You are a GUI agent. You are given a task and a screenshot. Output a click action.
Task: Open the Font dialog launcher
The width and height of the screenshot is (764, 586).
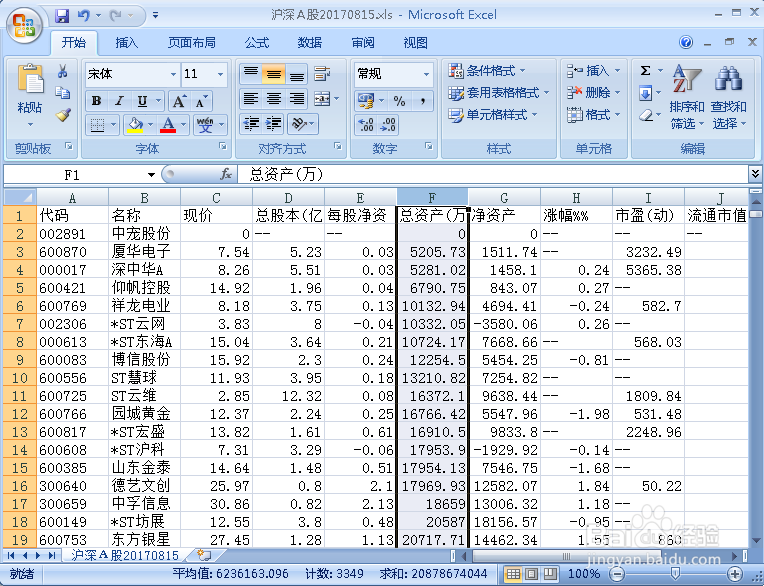pos(222,146)
